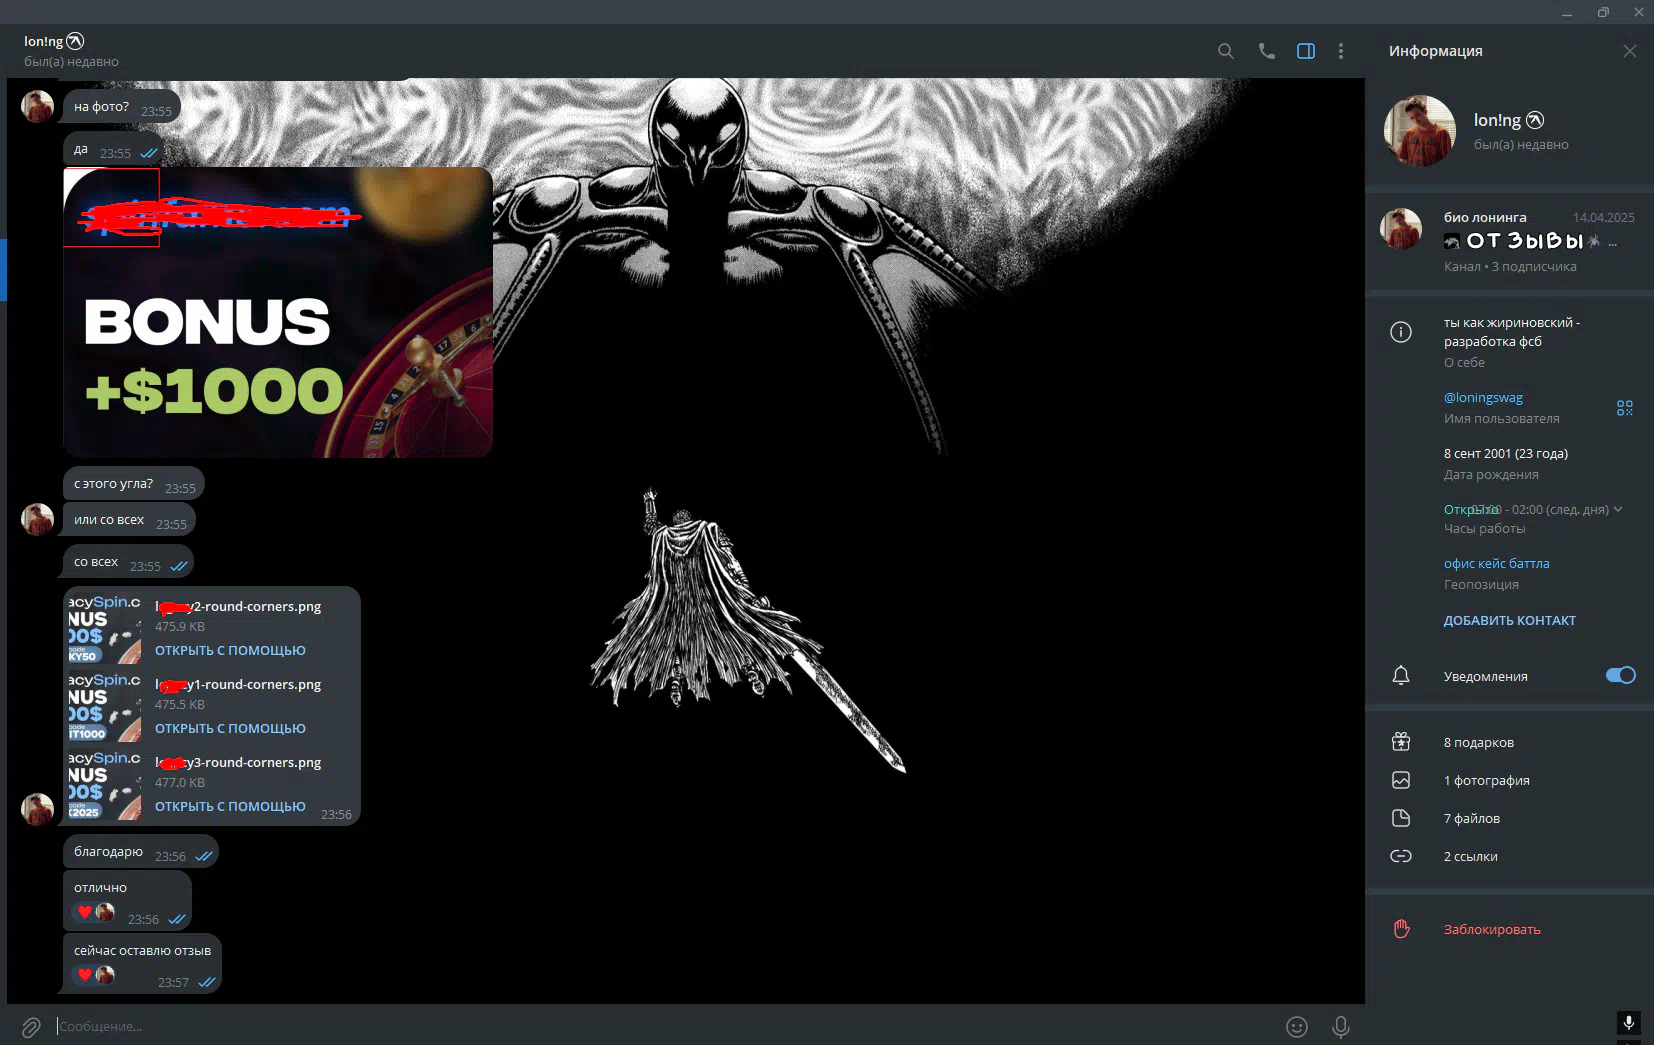The image size is (1654, 1045).
Task: Click ОТКРЫТЬ С ПОМОЩЬЮ for y1-round-corners.png
Action: (x=230, y=728)
